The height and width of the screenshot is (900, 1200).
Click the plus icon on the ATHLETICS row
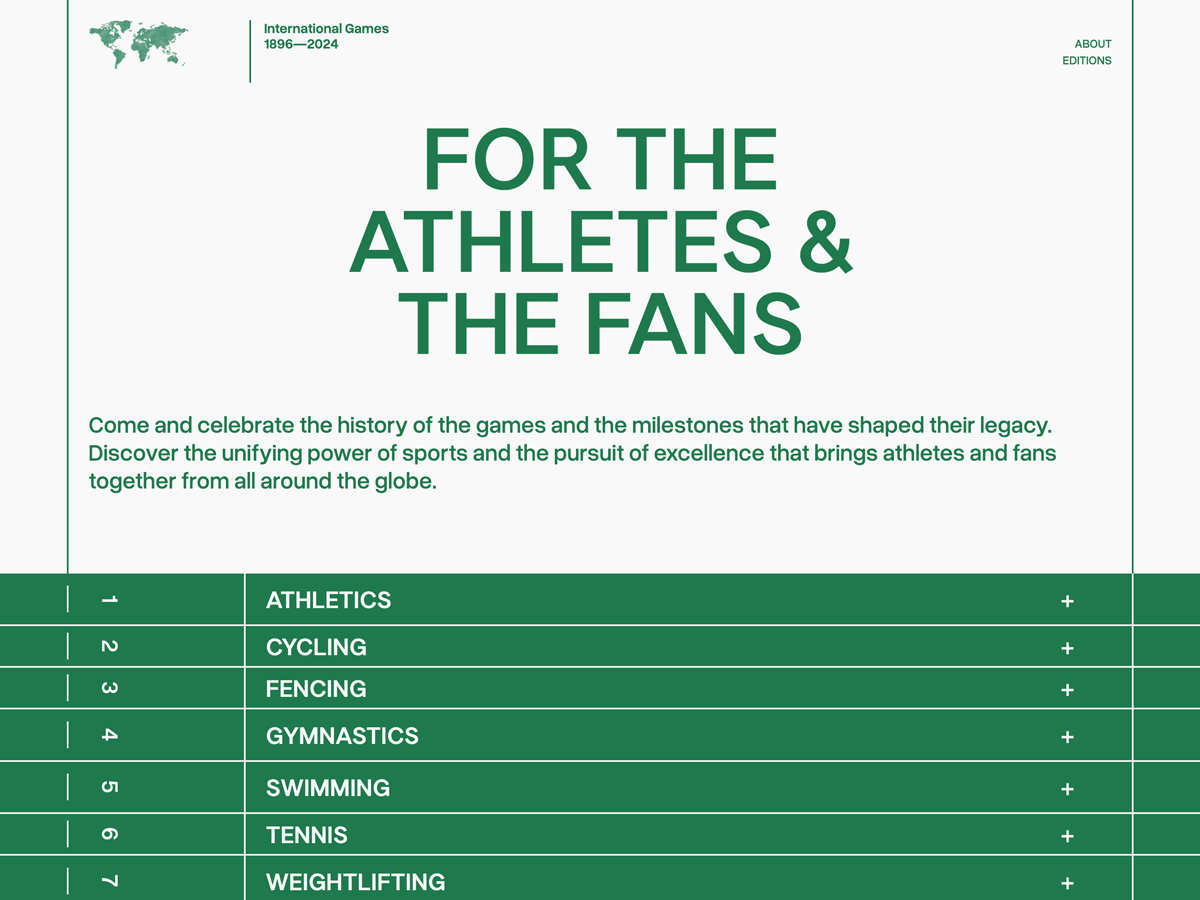(1067, 600)
